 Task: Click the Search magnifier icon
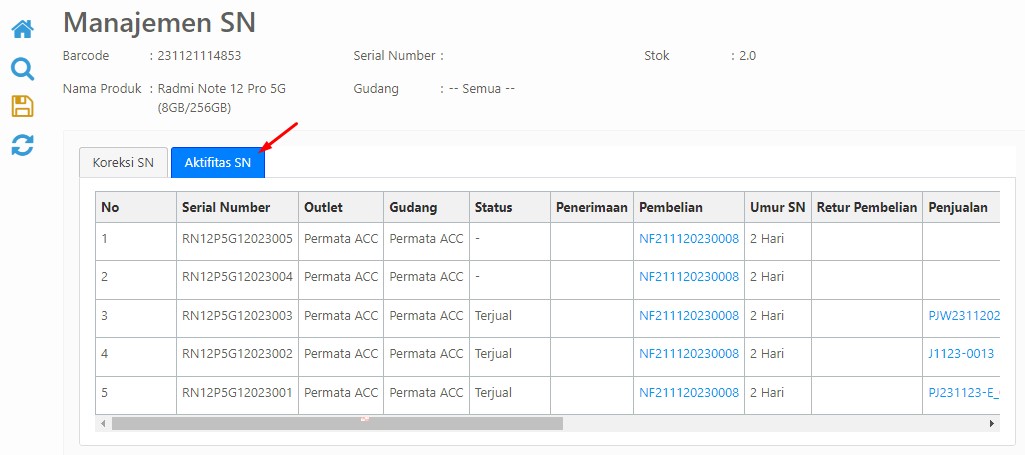22,68
